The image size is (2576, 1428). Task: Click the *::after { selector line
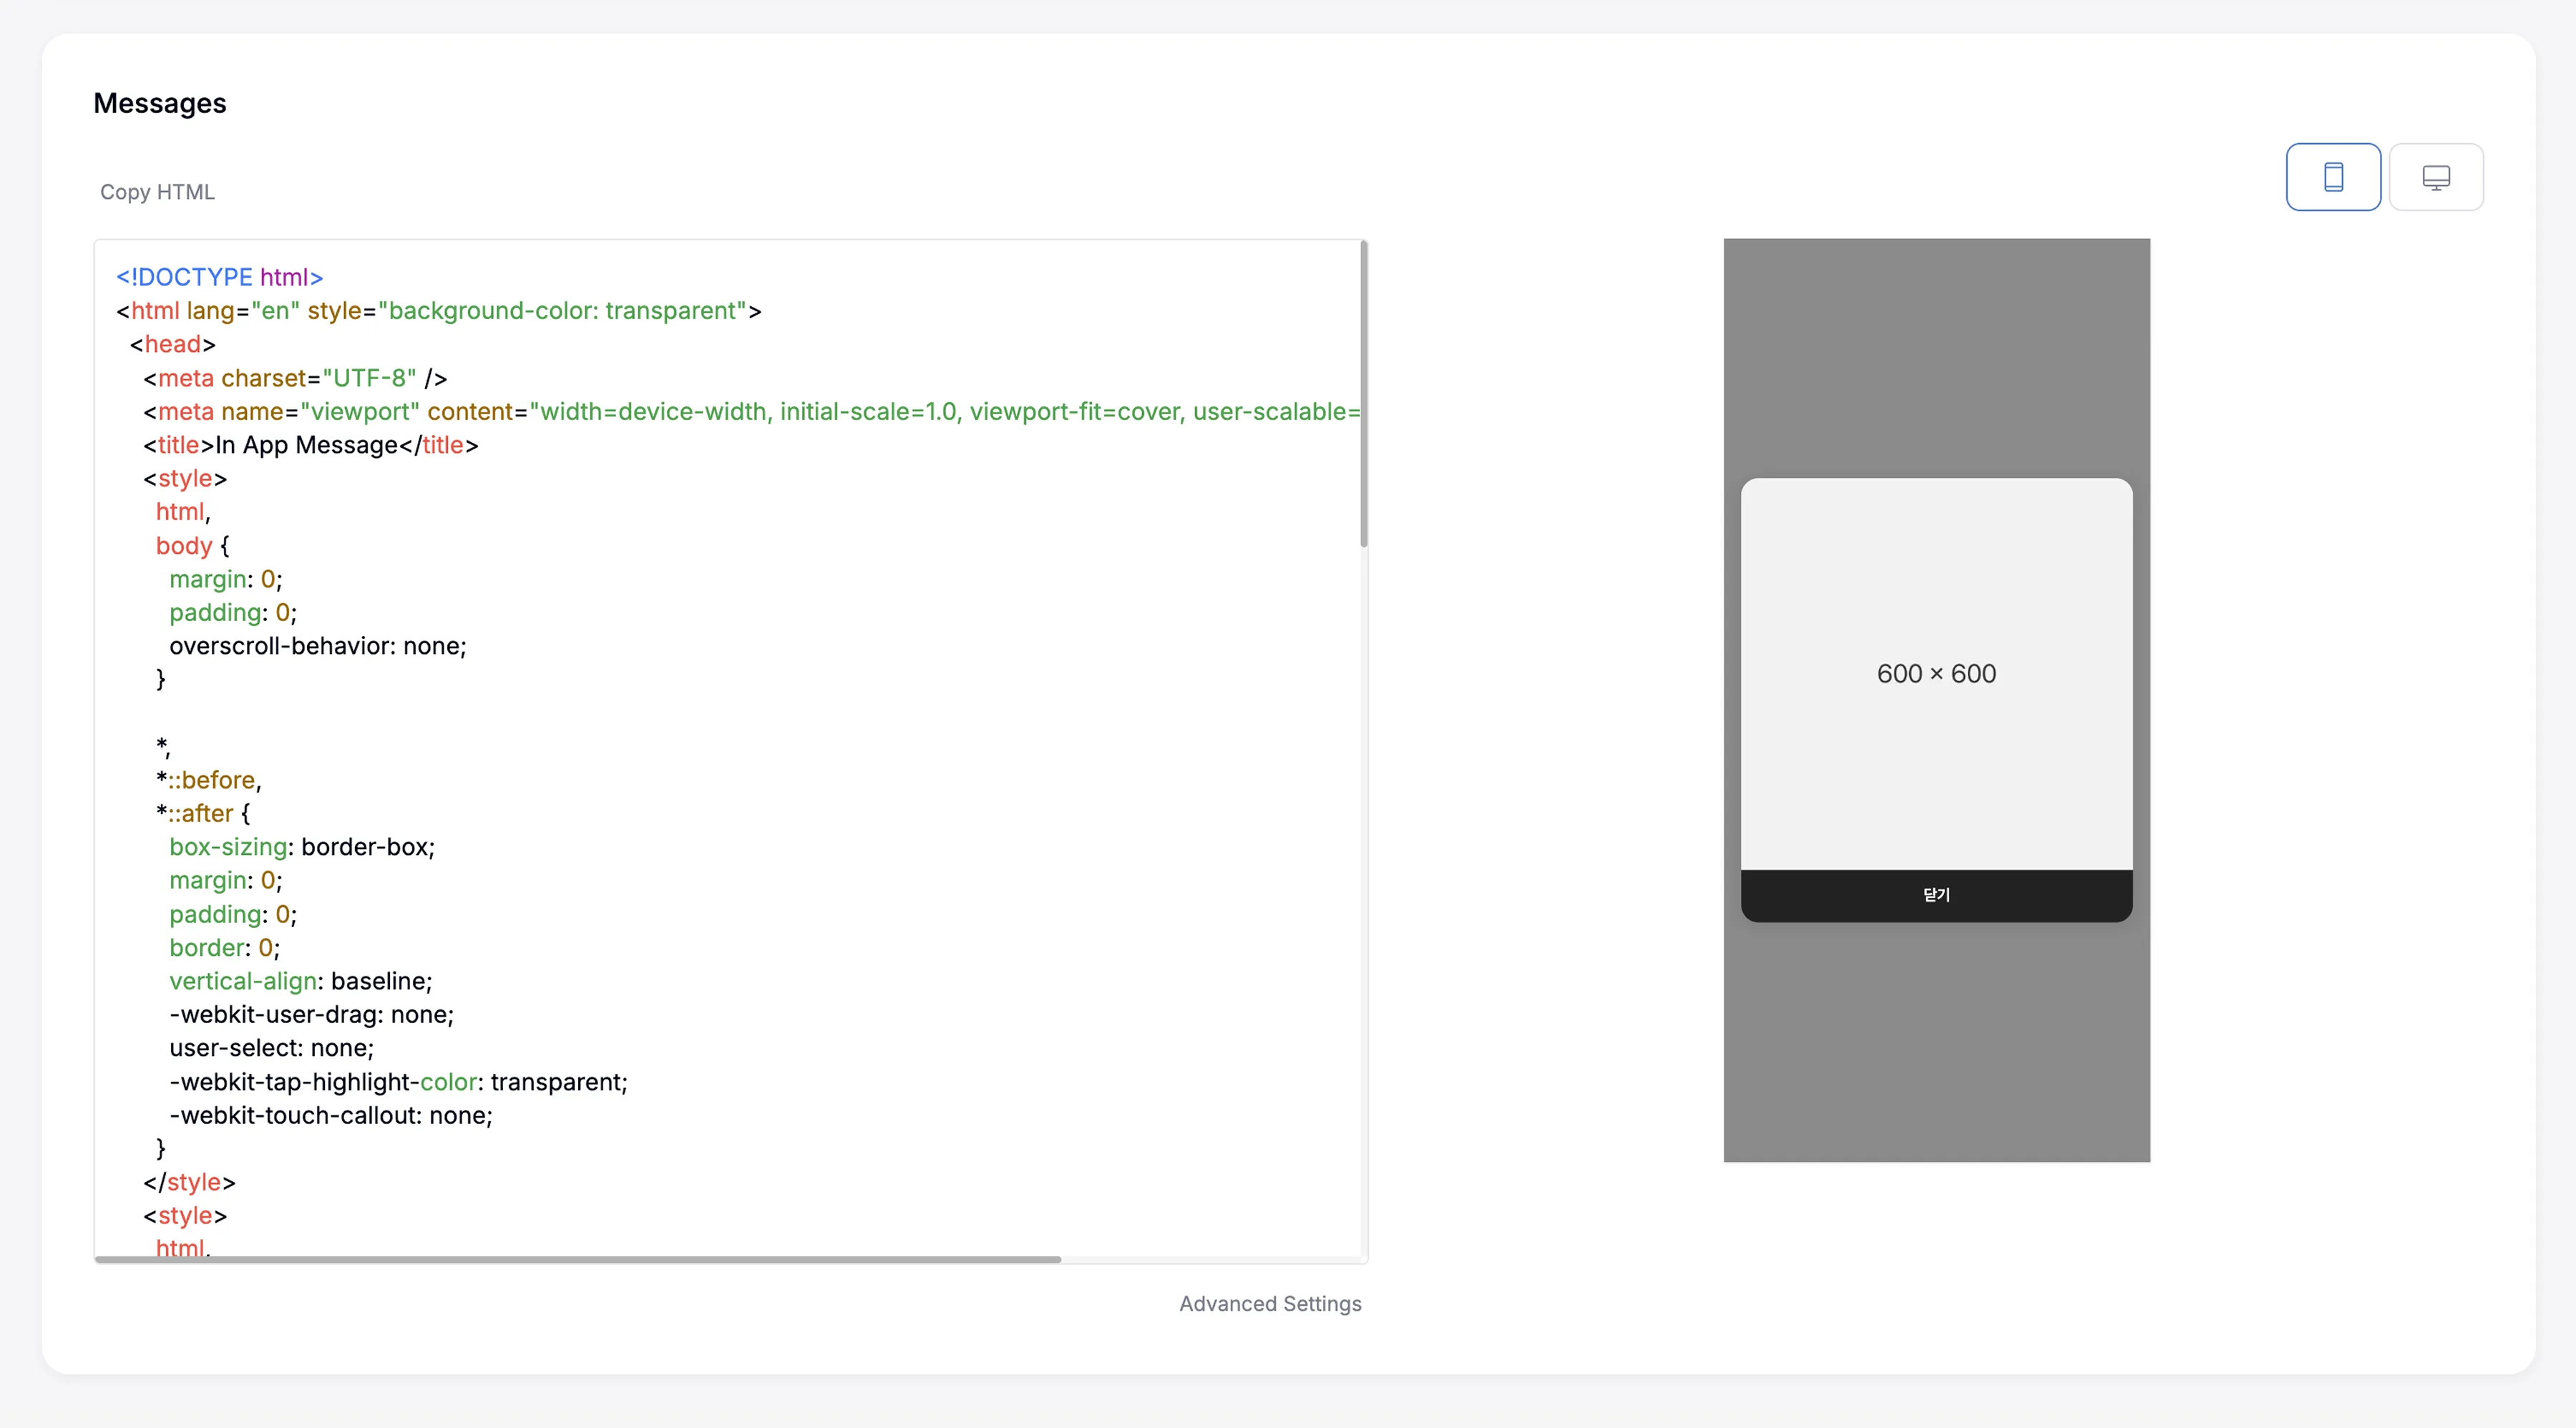point(203,813)
